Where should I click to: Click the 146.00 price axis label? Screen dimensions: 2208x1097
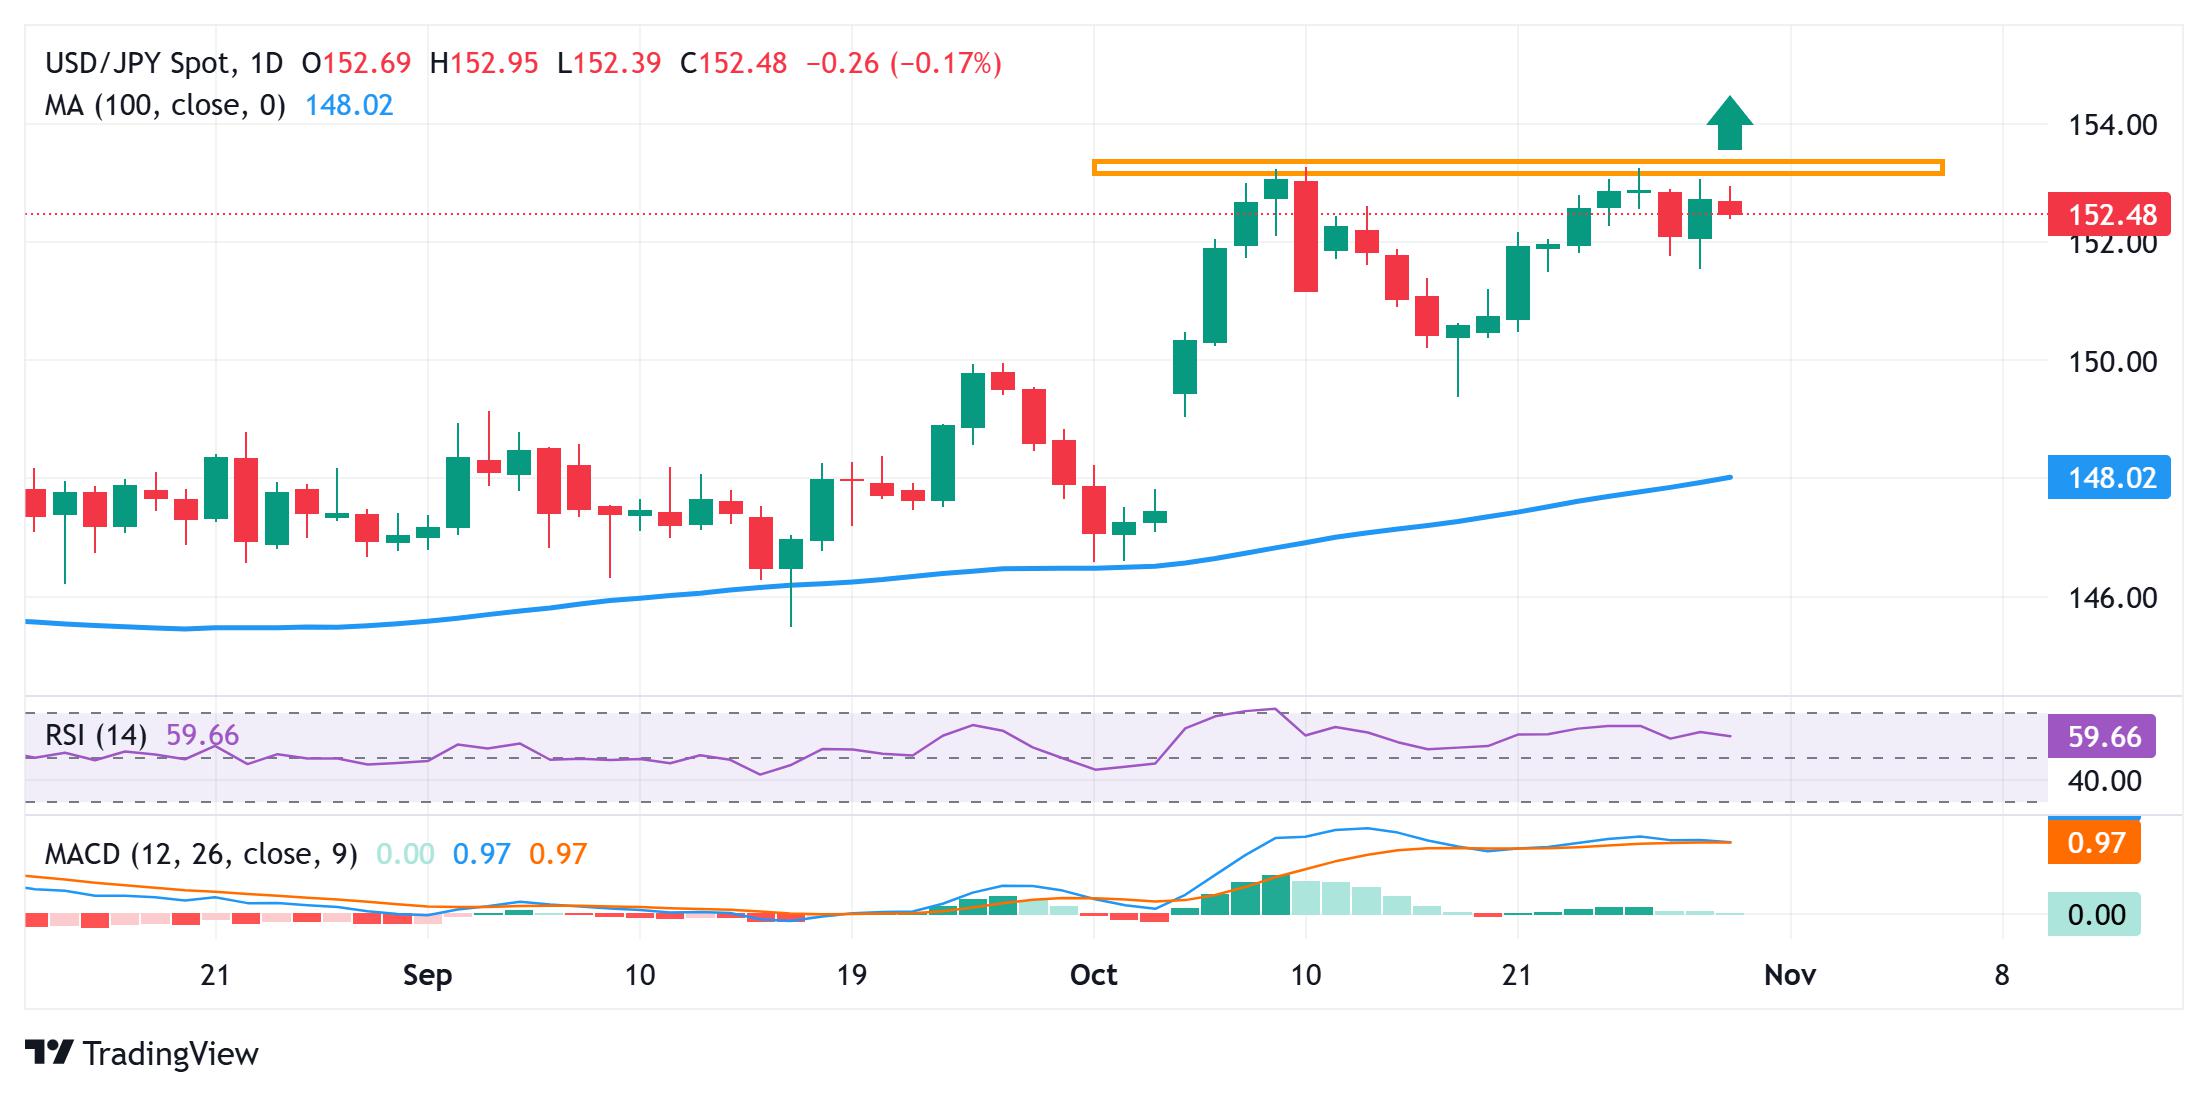pos(2112,597)
